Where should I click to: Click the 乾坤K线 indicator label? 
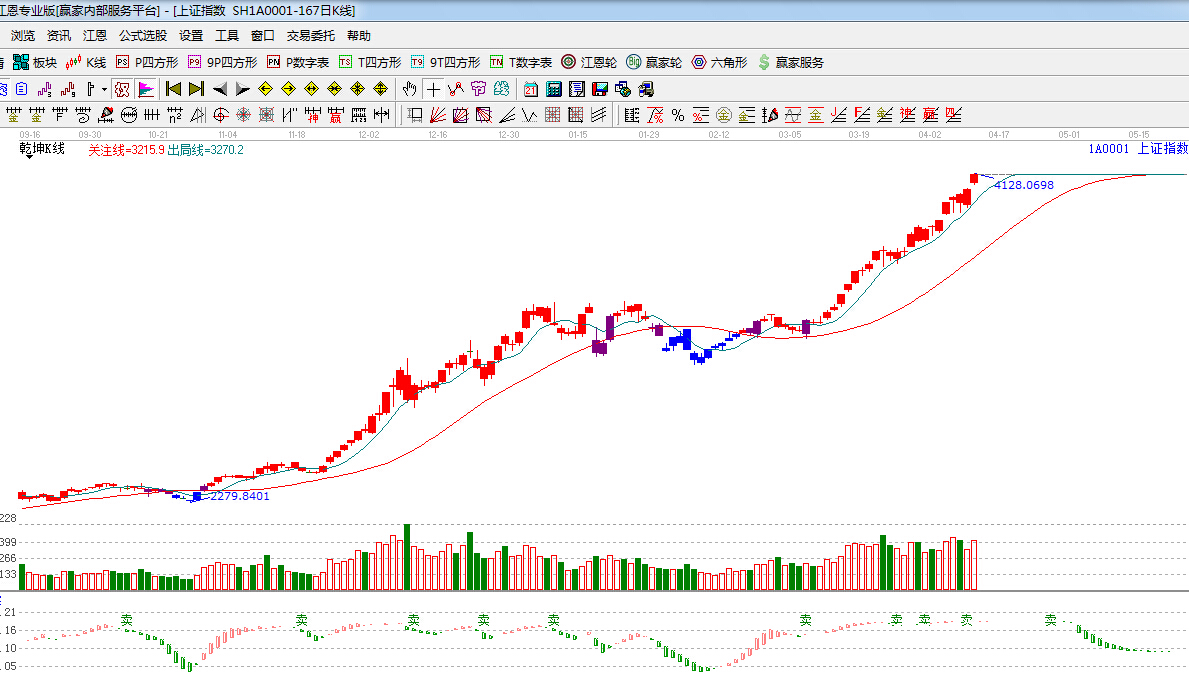[42, 149]
